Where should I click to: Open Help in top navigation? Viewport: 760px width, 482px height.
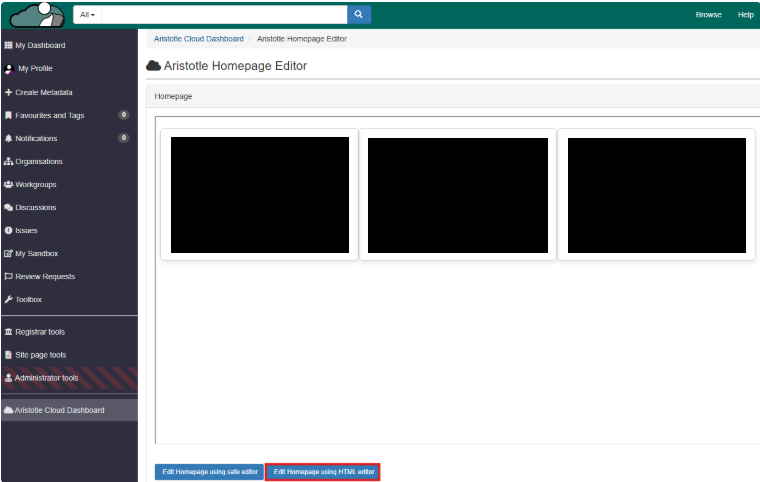tap(745, 15)
